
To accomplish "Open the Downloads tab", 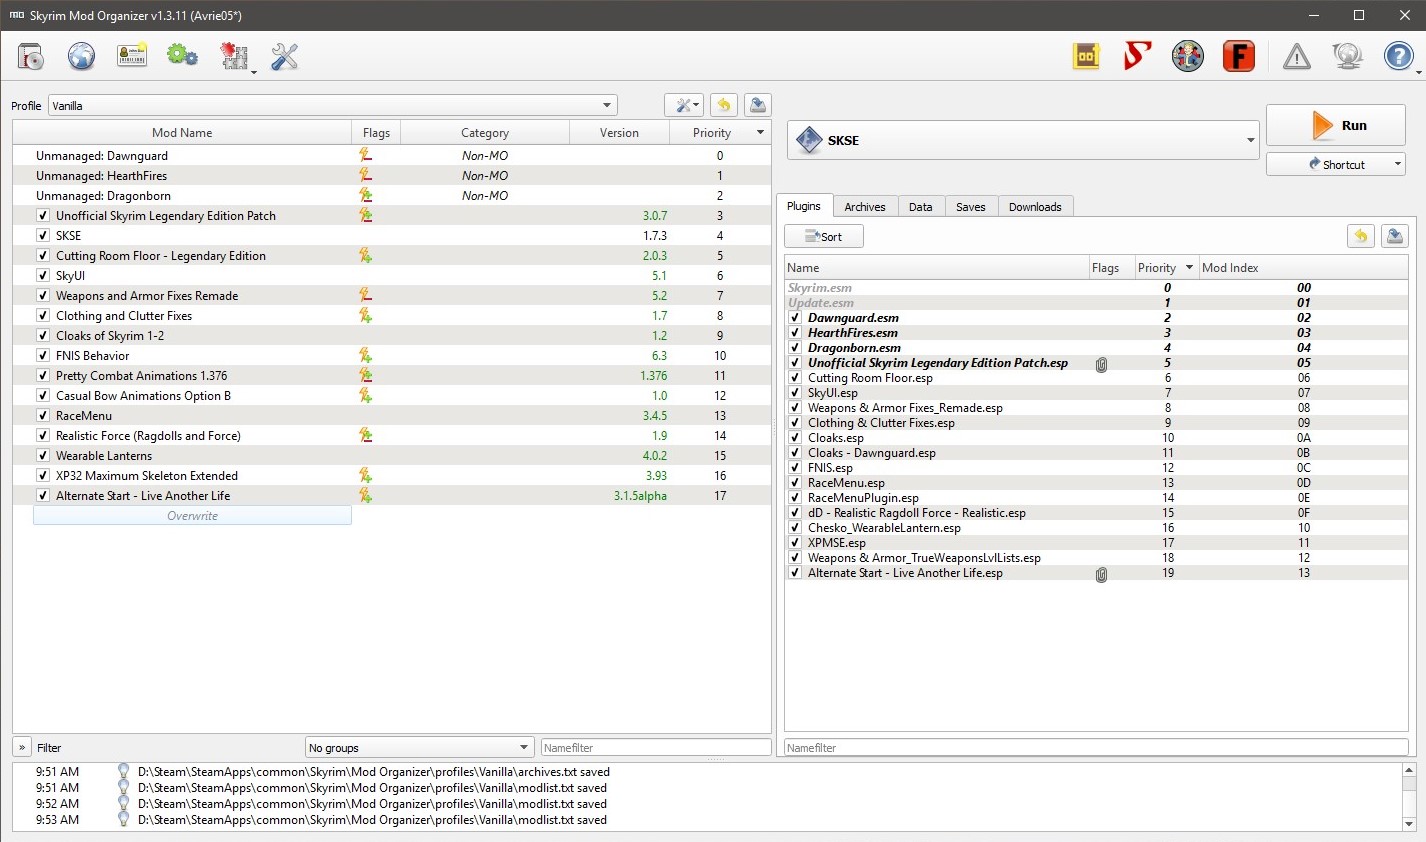I will [x=1035, y=207].
